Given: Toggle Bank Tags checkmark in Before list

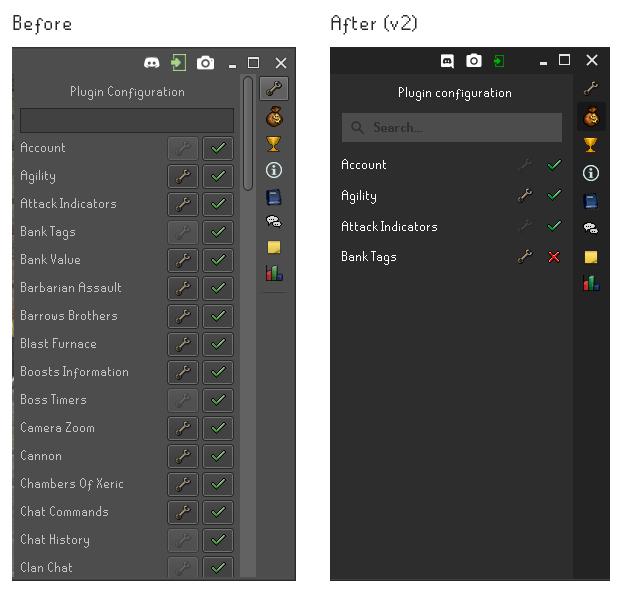Looking at the screenshot, I should pyautogui.click(x=218, y=232).
